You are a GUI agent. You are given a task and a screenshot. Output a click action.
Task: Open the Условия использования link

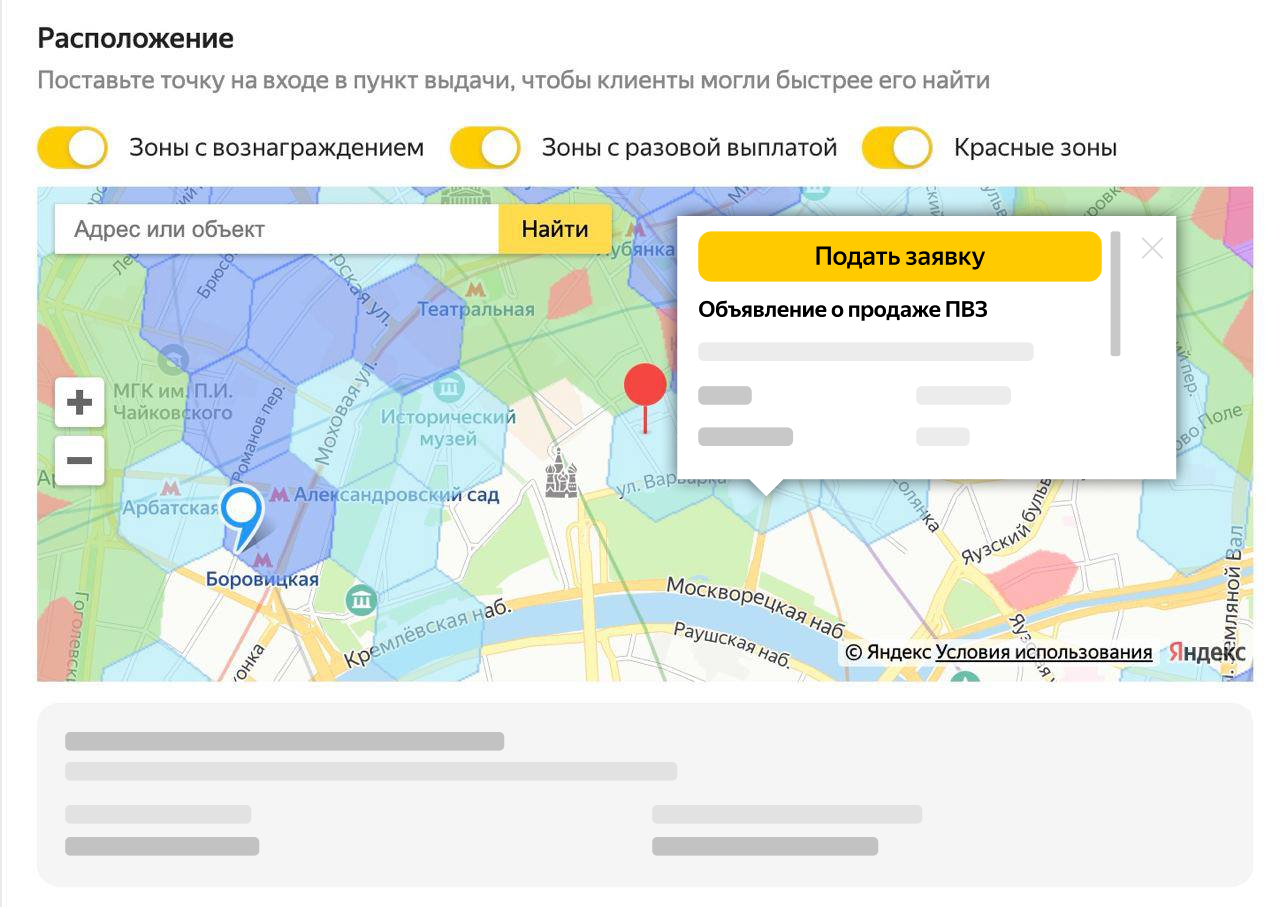[x=1043, y=652]
